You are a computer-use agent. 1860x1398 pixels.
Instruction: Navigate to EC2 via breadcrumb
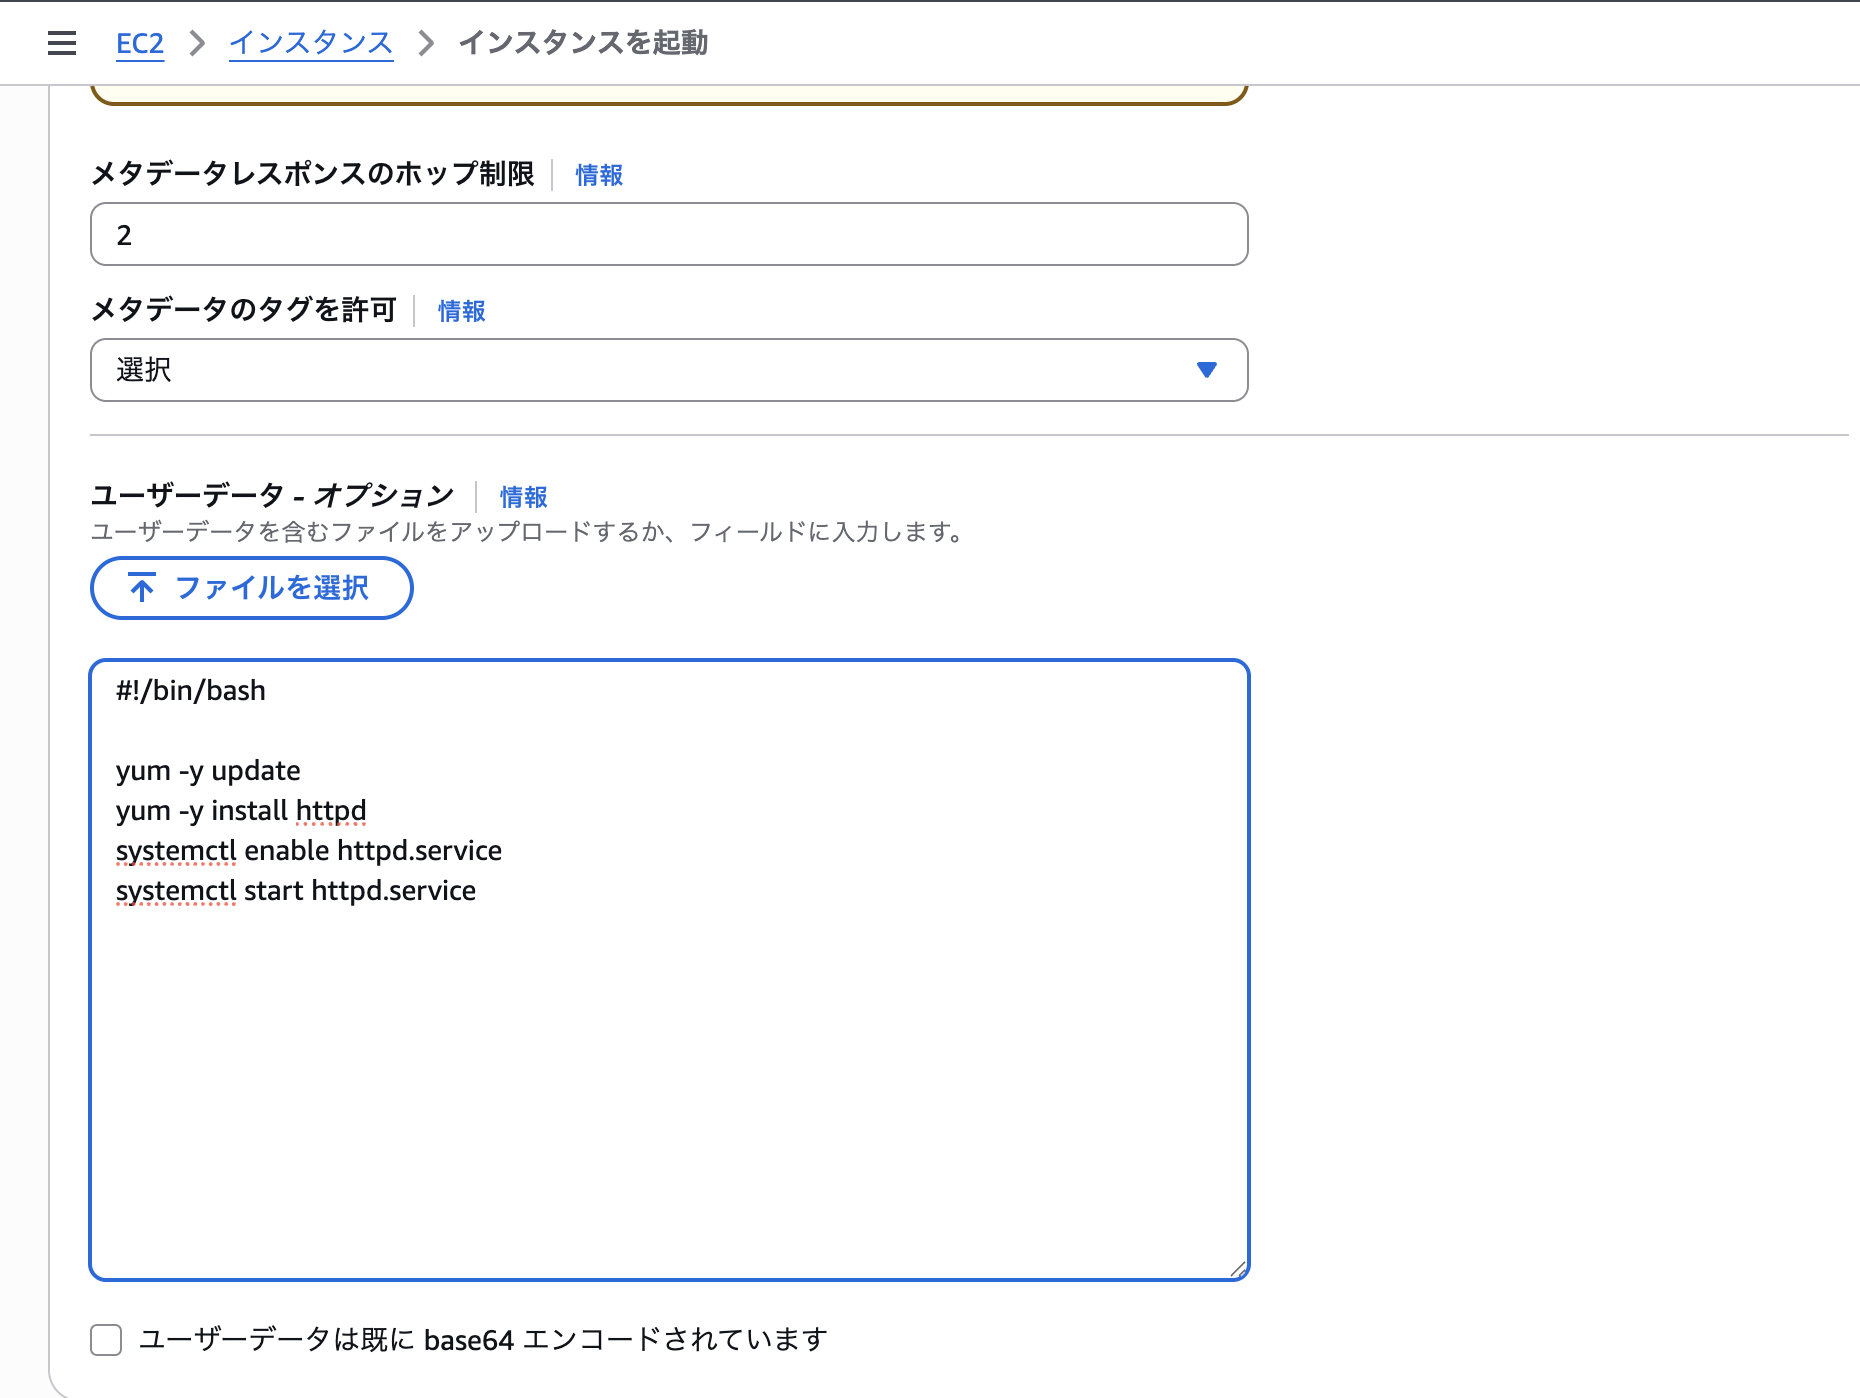(x=140, y=43)
